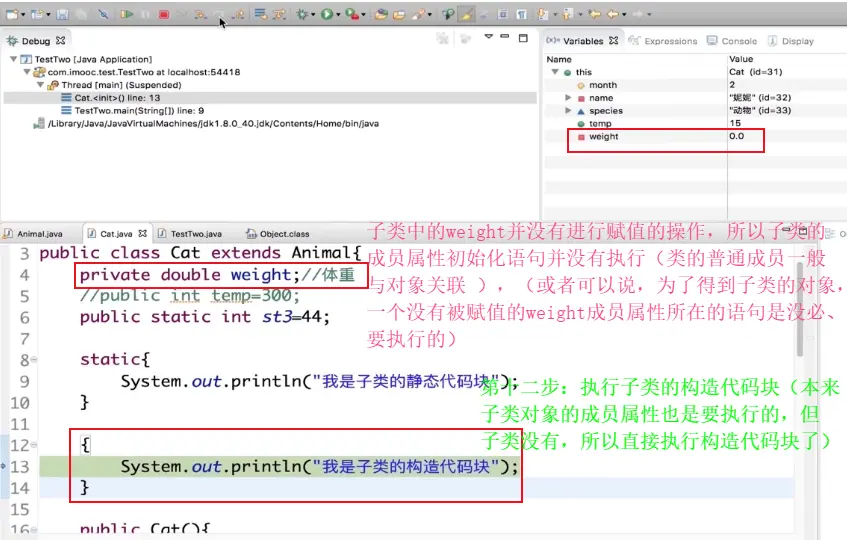Viewport: 847px width, 540px height.
Task: Expand the species variable
Action: (x=568, y=111)
